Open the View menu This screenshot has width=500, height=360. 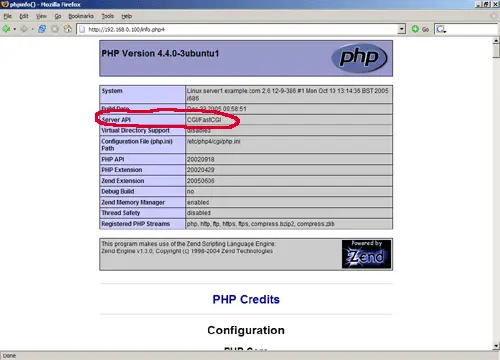point(41,16)
